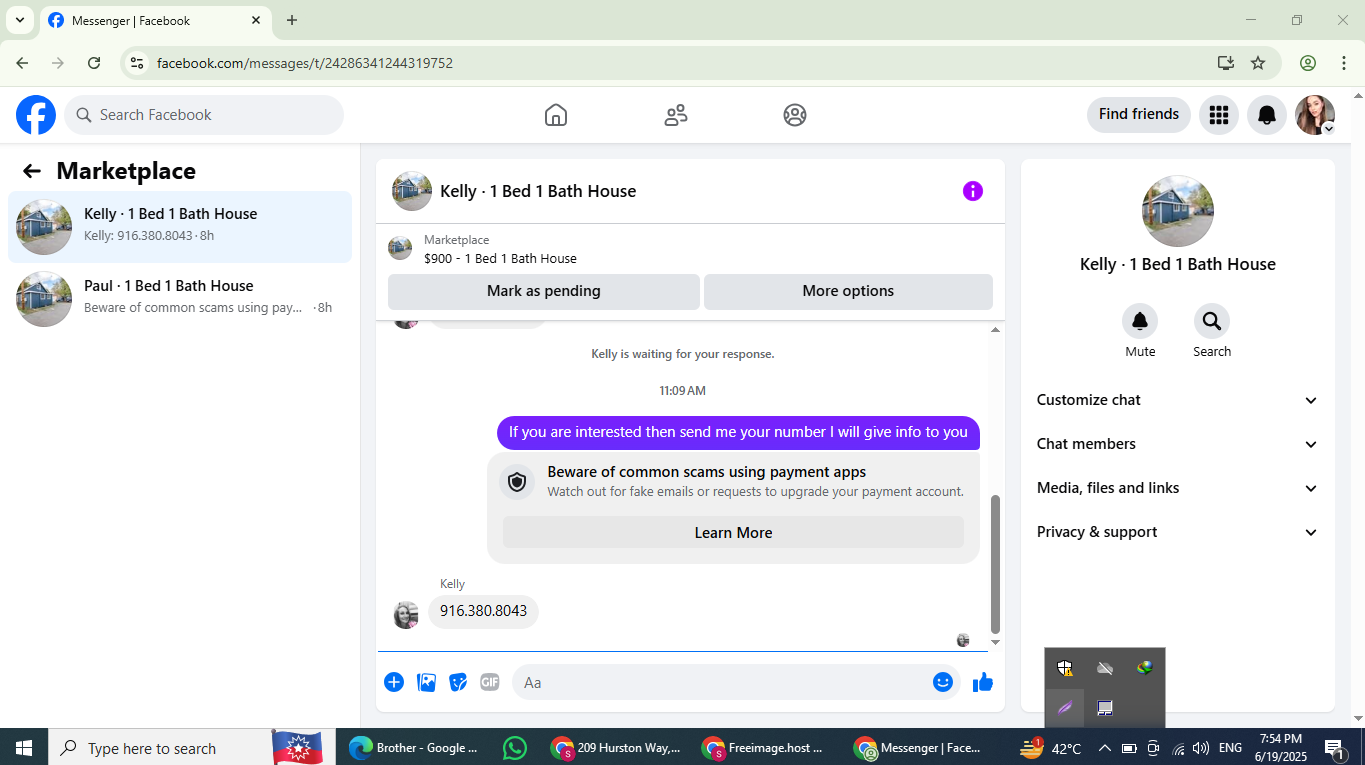Switch to Freeimage.host taskbar item
Viewport: 1365px width, 765px height.
[x=767, y=748]
